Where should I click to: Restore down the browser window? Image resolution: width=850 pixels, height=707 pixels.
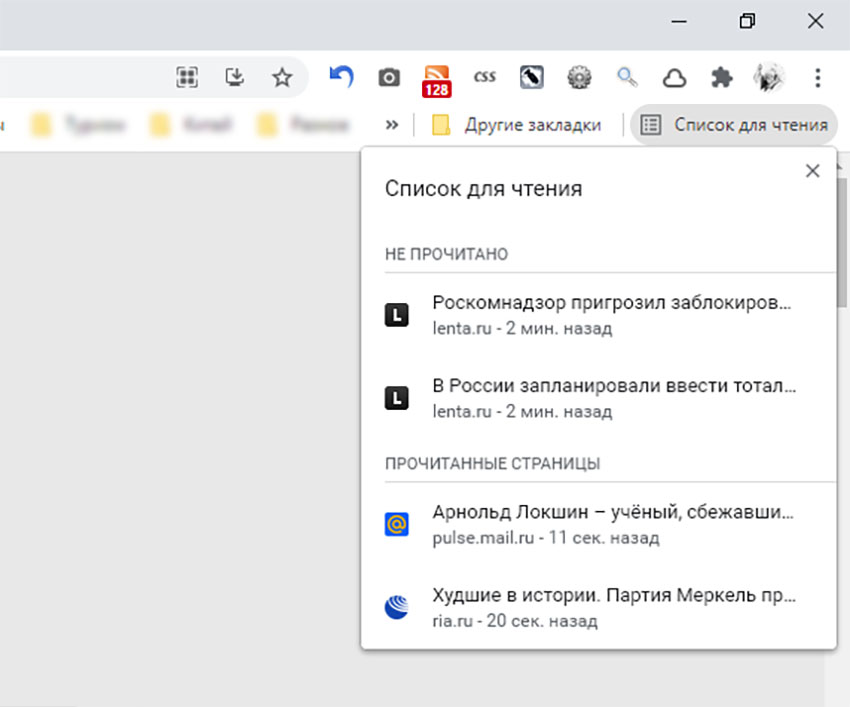[747, 22]
